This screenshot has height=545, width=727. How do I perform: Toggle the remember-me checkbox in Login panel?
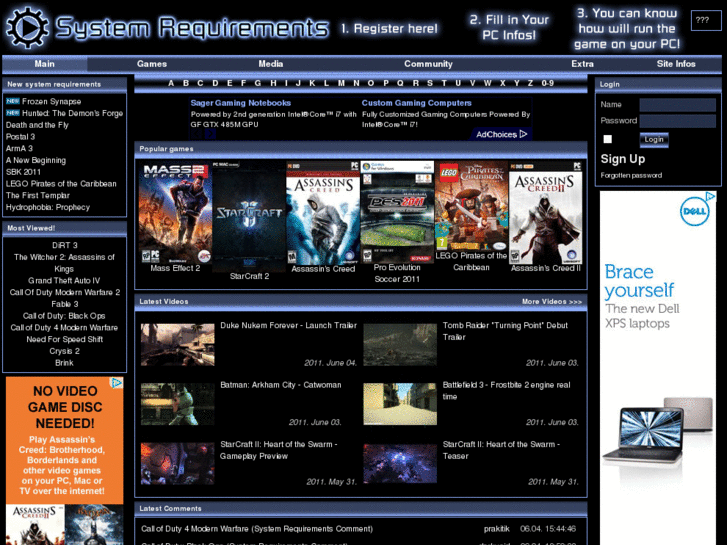tap(607, 139)
